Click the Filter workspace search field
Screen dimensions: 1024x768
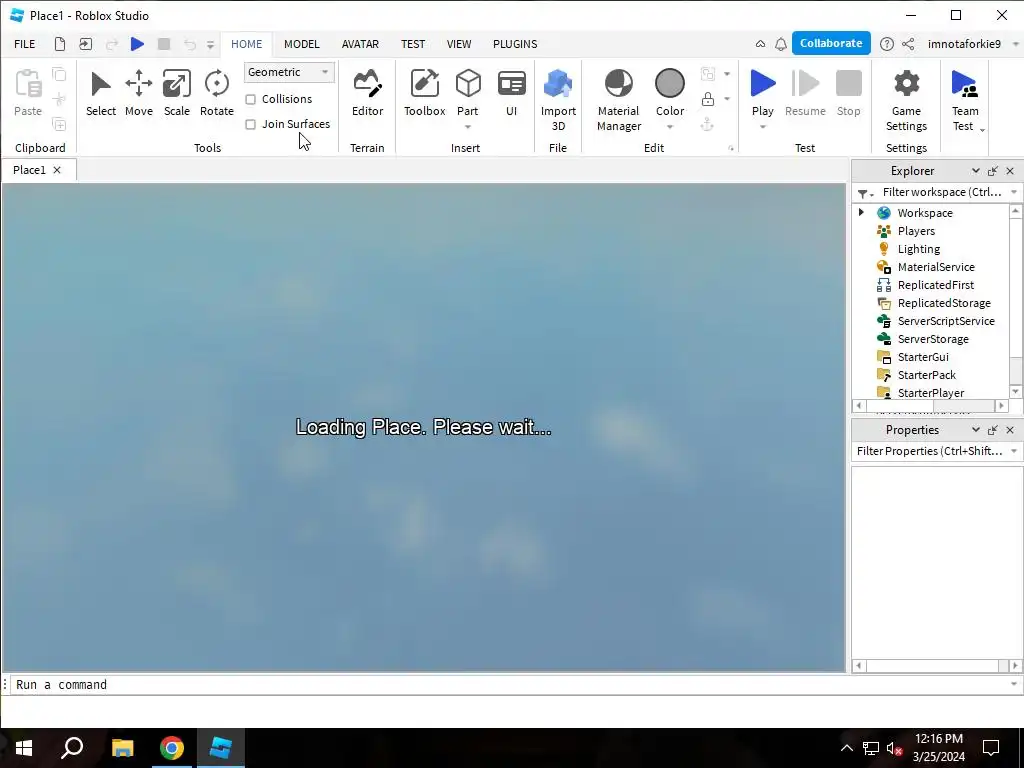(x=942, y=192)
